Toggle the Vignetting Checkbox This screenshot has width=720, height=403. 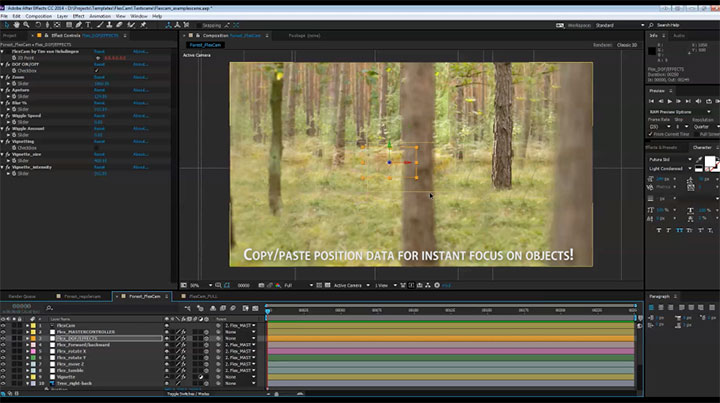[x=96, y=148]
